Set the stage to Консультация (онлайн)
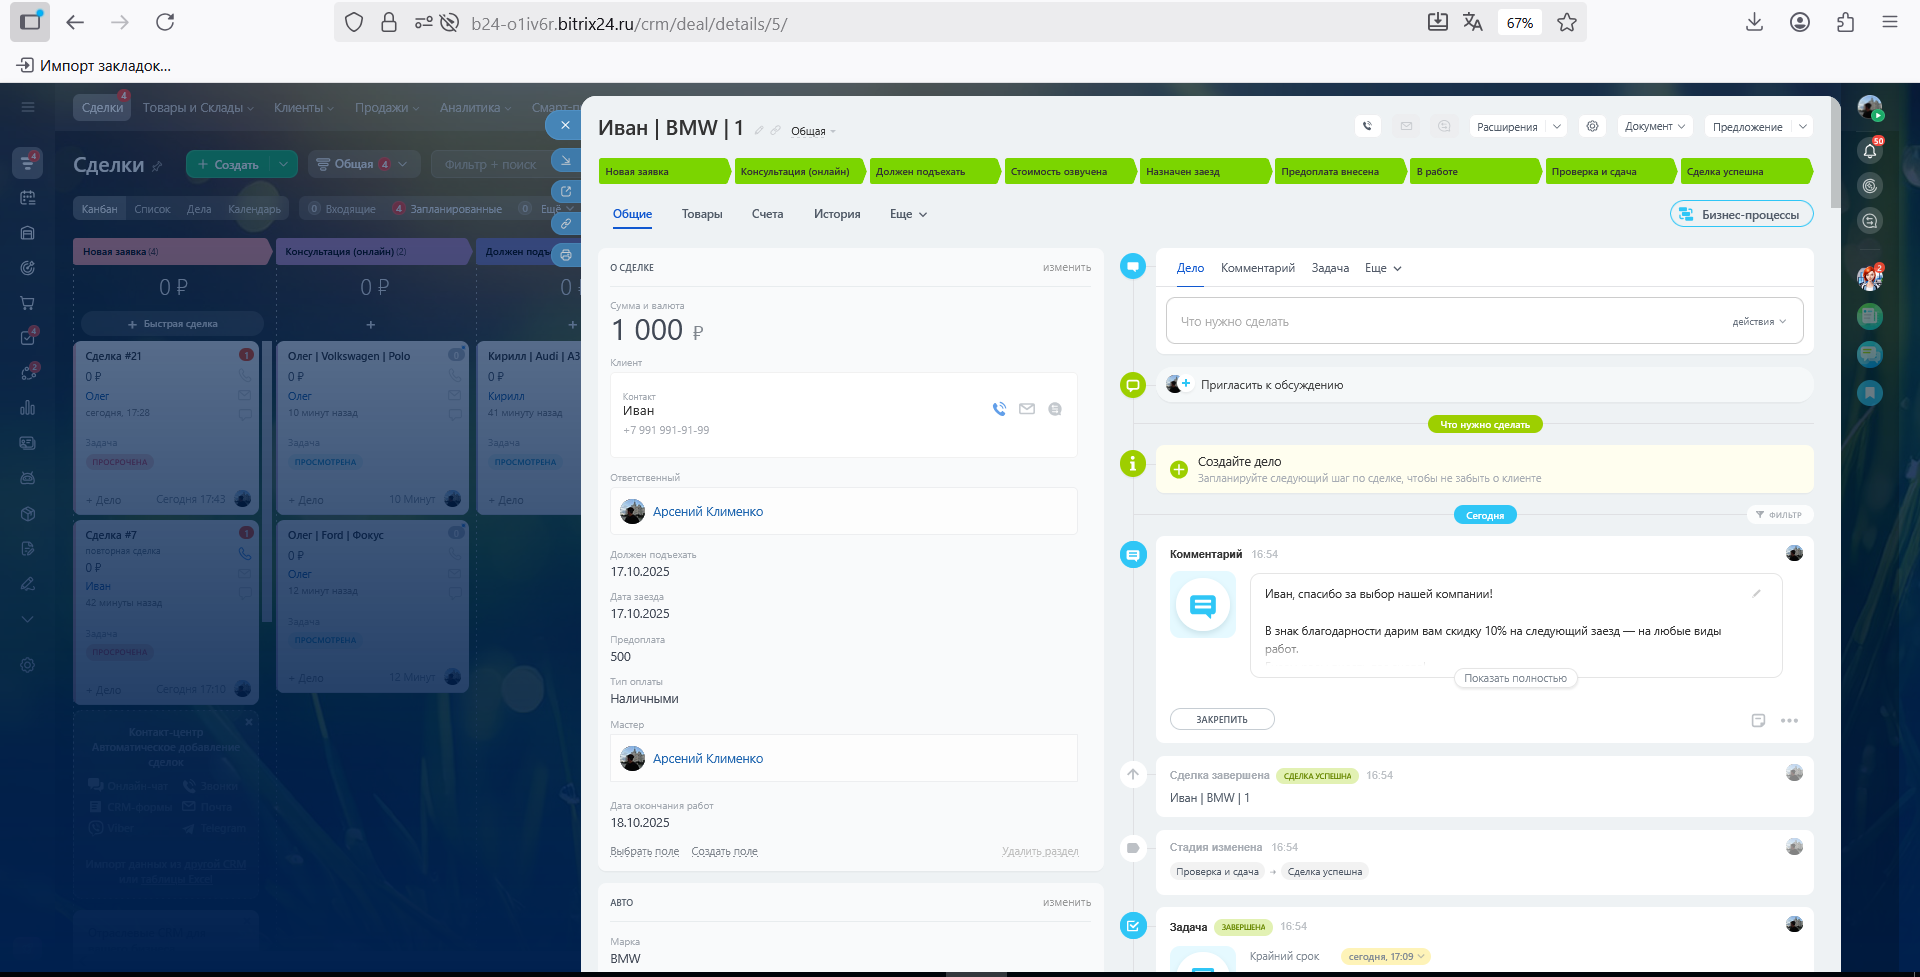Screen dimensions: 1920x977 coord(800,172)
